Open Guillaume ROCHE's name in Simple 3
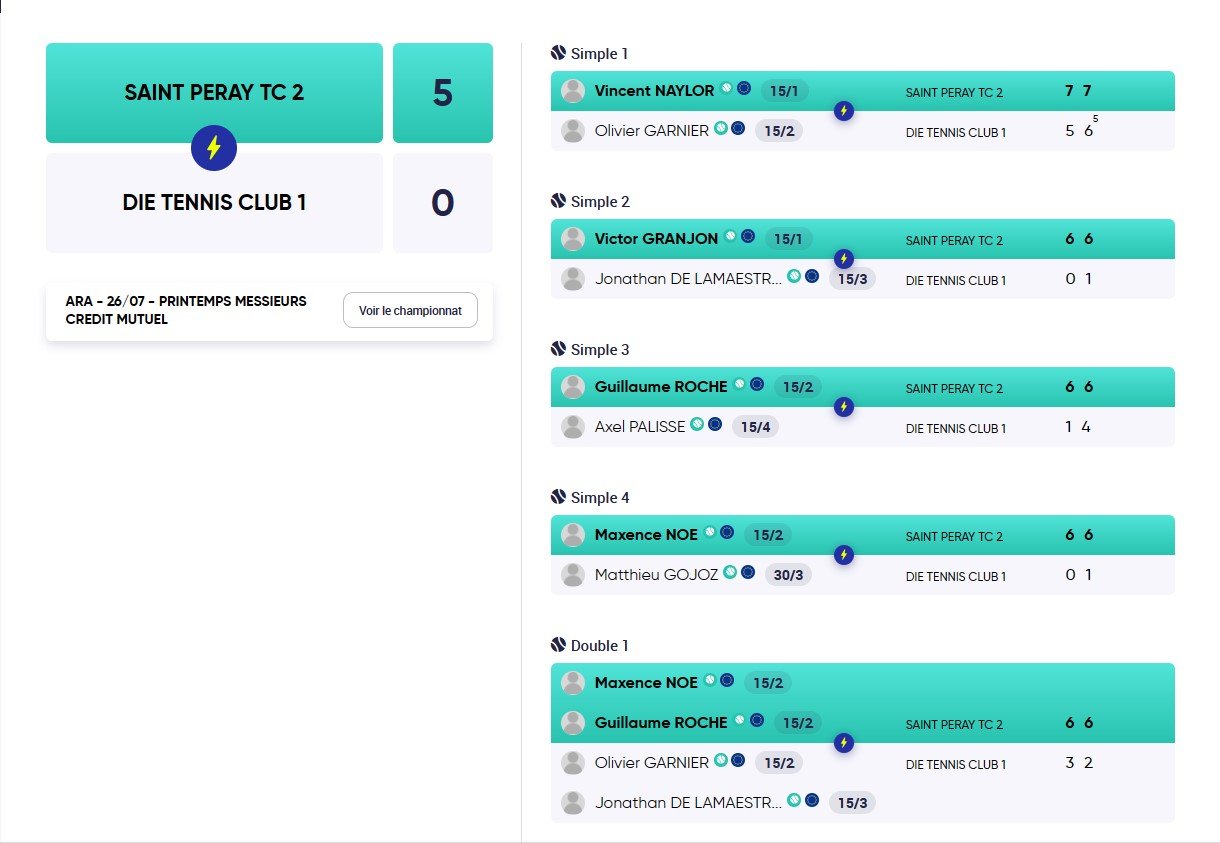 pyautogui.click(x=661, y=386)
